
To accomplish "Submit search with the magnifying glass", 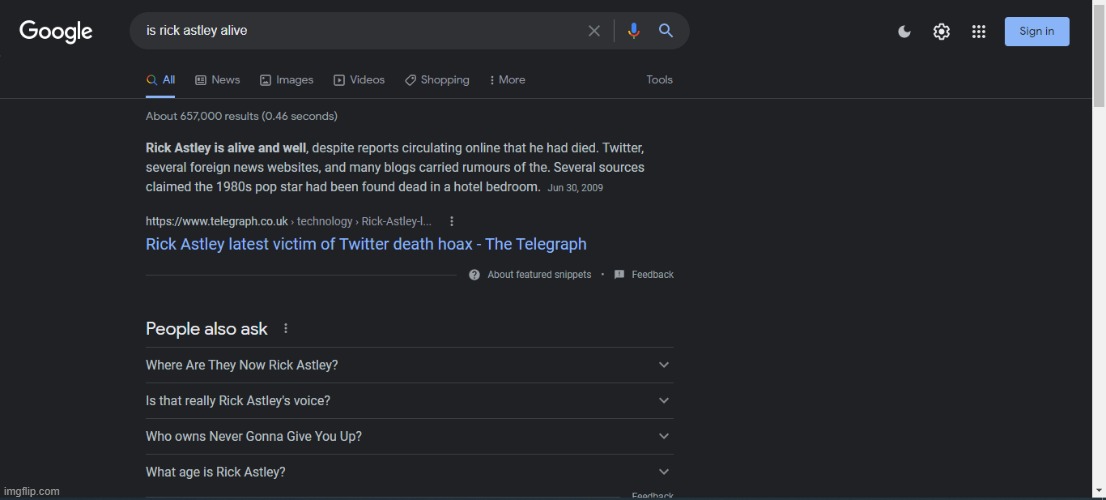I will pyautogui.click(x=666, y=31).
